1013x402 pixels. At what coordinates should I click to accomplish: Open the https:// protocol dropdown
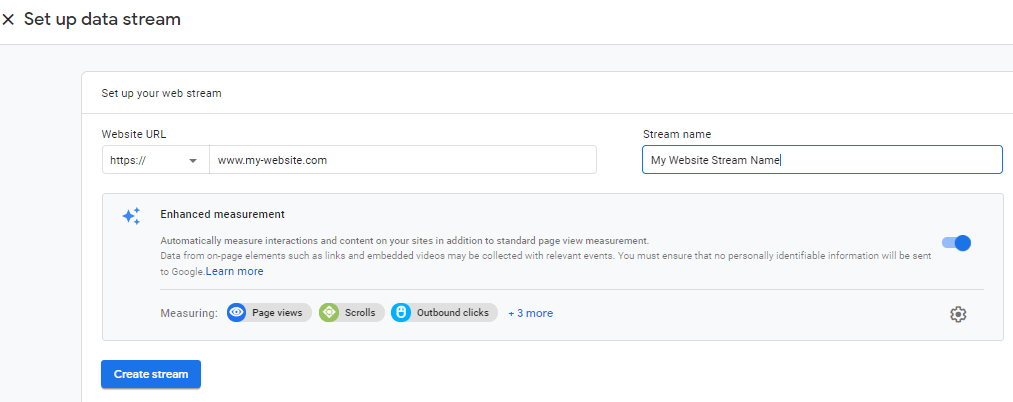pyautogui.click(x=155, y=160)
